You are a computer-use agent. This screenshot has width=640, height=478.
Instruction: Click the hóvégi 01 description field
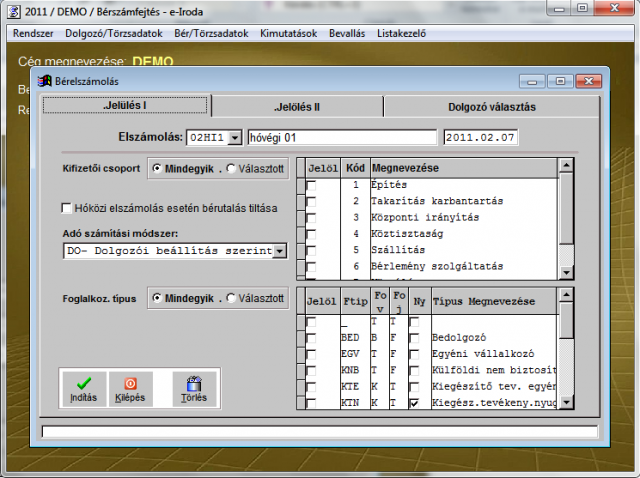click(342, 137)
